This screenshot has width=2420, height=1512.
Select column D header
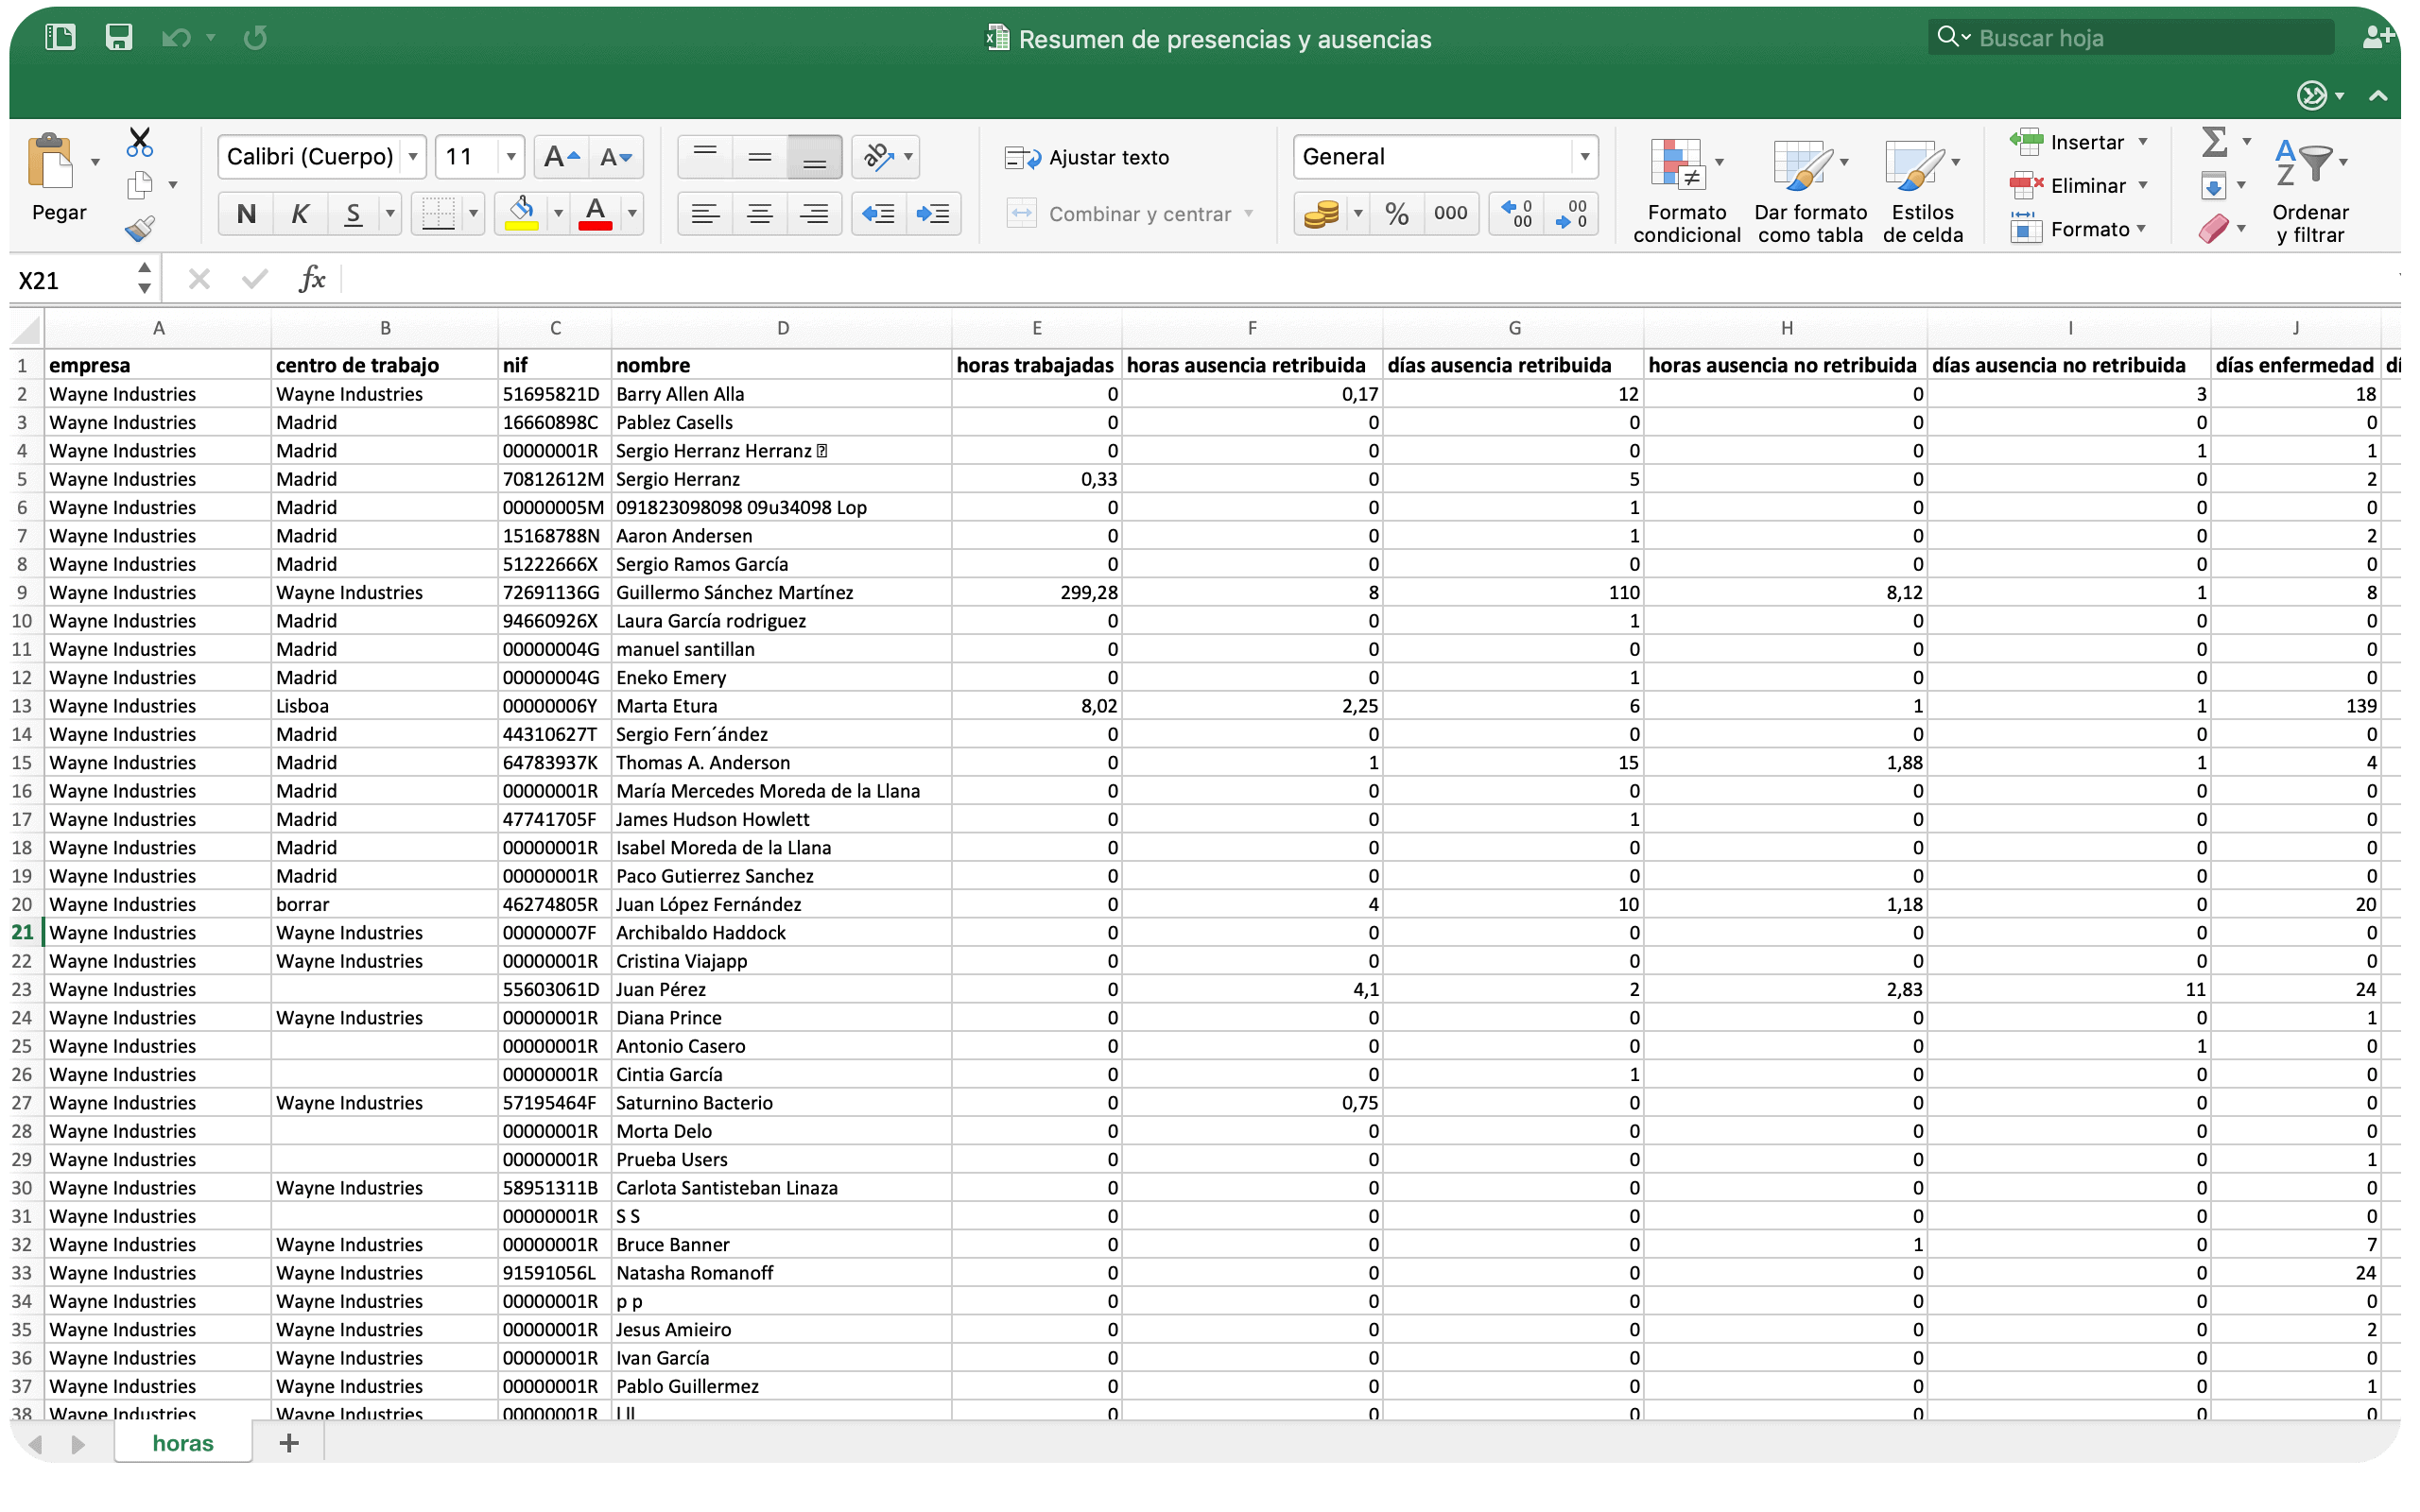click(782, 328)
